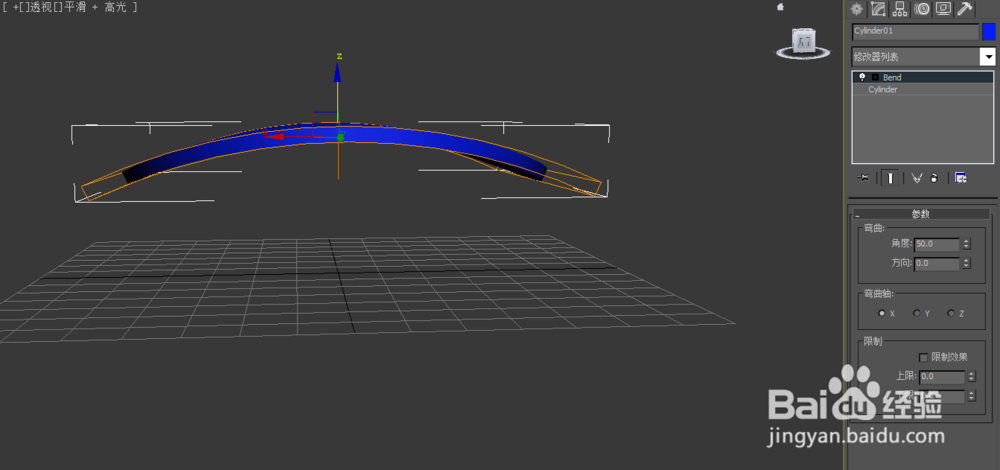Open the Motion command panel tab
This screenshot has width=1000, height=470.
[x=921, y=9]
